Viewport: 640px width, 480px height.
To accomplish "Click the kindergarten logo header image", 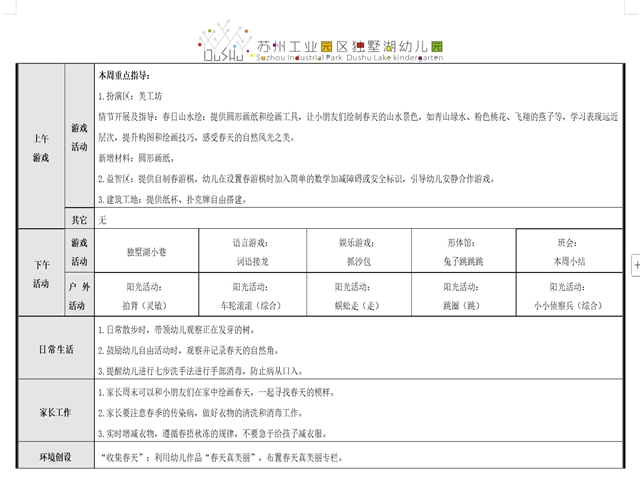I will click(321, 42).
